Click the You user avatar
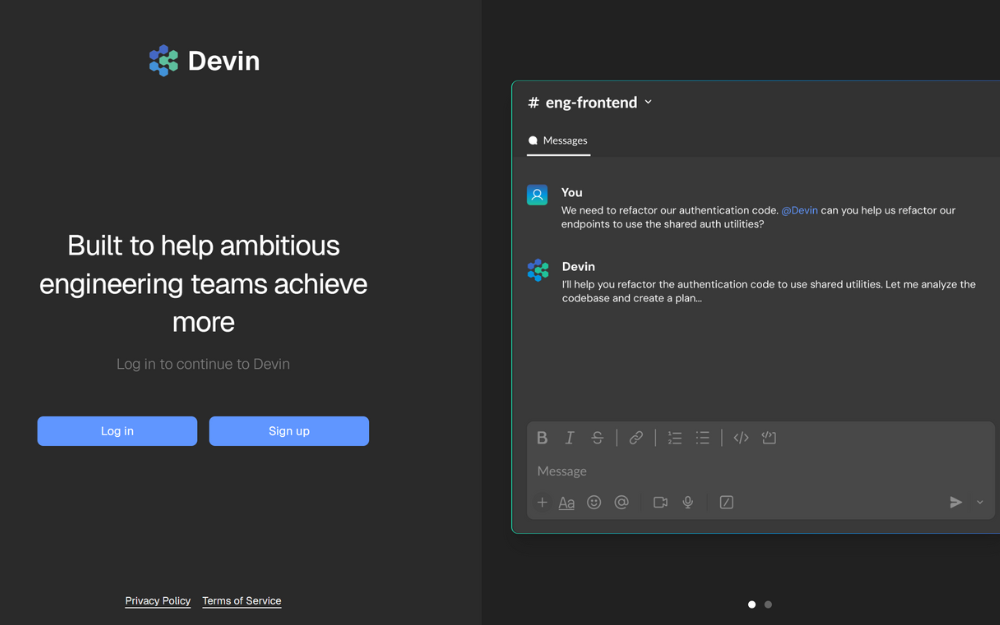1000x625 pixels. click(x=537, y=195)
